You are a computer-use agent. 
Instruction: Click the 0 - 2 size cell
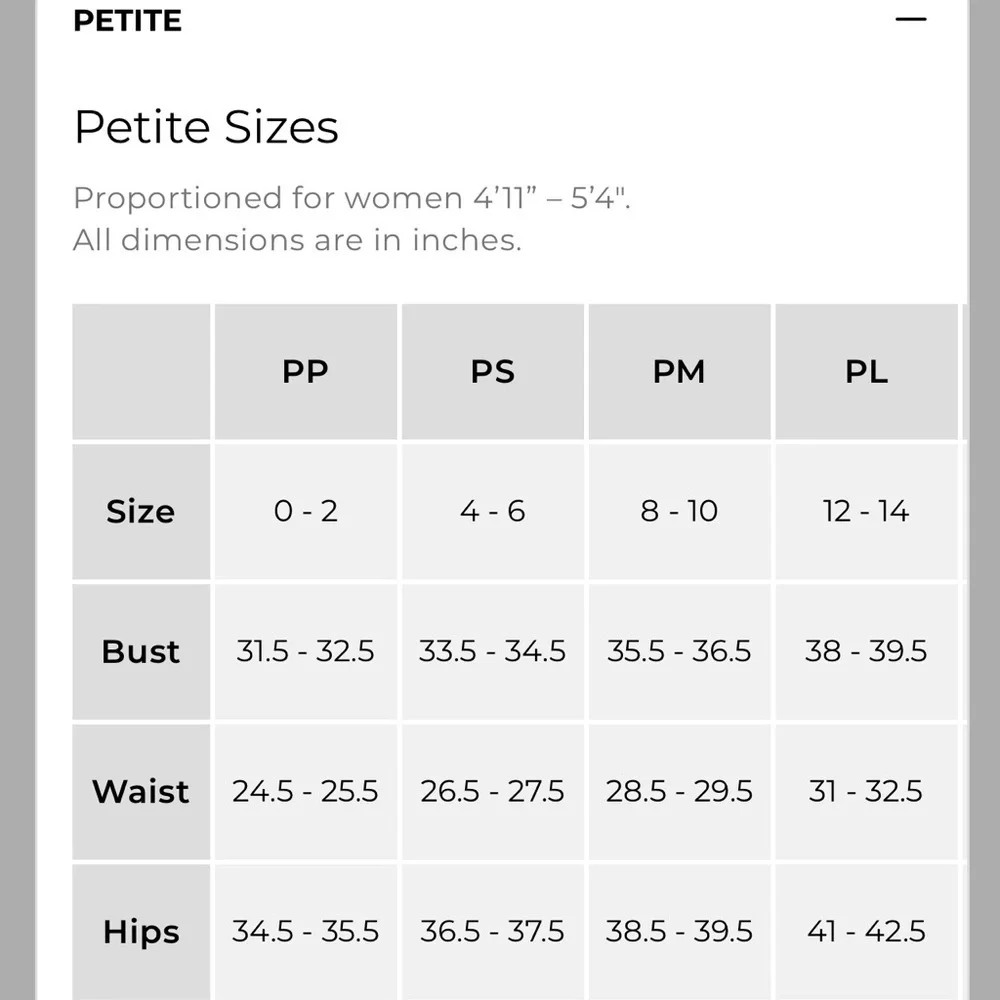coord(305,511)
